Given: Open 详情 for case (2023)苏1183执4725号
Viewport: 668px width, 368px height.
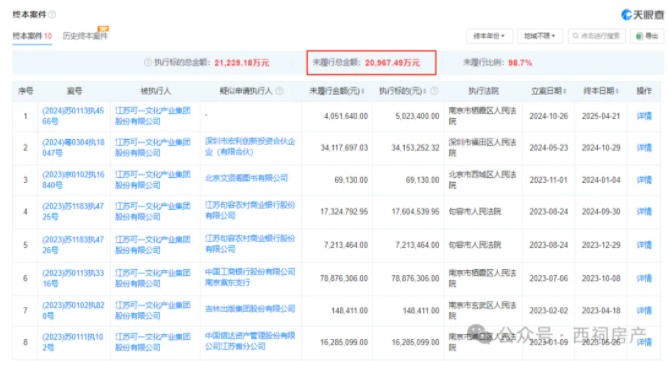Looking at the screenshot, I should click(644, 212).
